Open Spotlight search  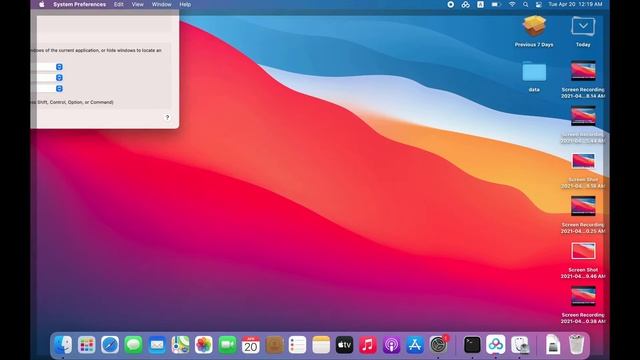(x=526, y=4)
